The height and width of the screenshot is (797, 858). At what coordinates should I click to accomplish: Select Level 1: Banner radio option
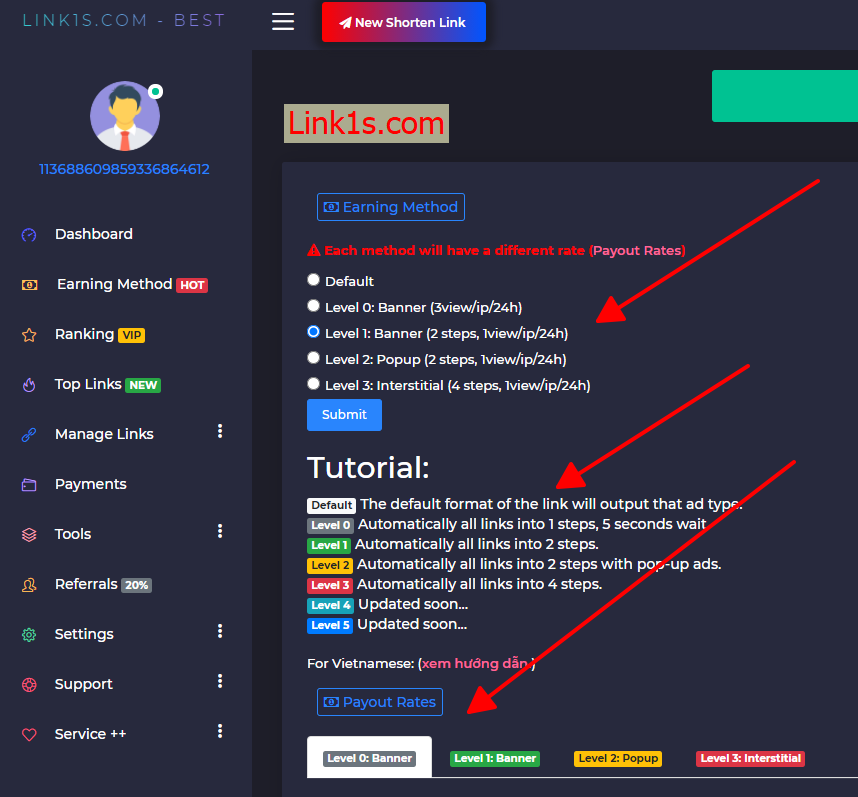point(313,331)
